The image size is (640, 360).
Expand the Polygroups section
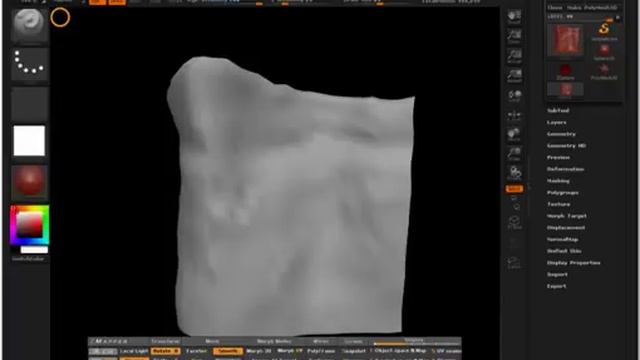coord(562,193)
